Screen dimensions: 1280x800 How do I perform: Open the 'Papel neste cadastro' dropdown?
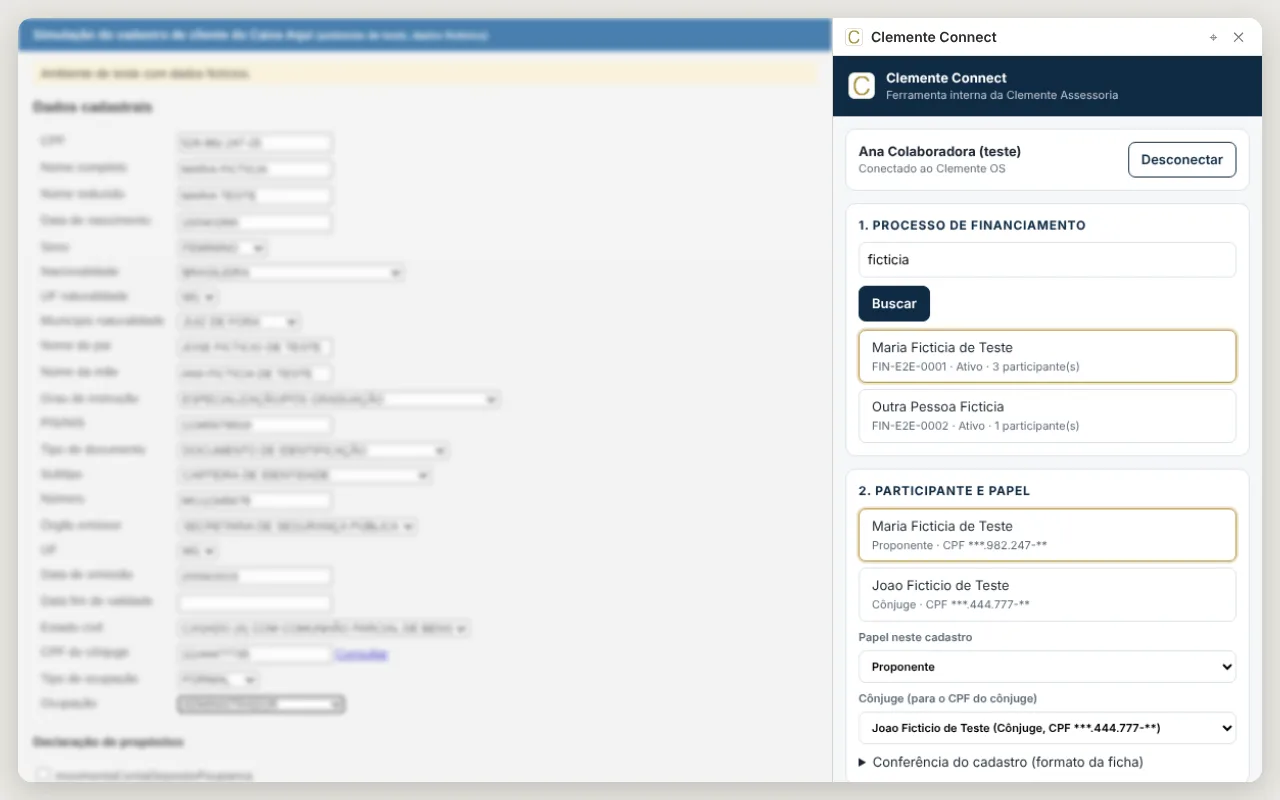point(1047,667)
